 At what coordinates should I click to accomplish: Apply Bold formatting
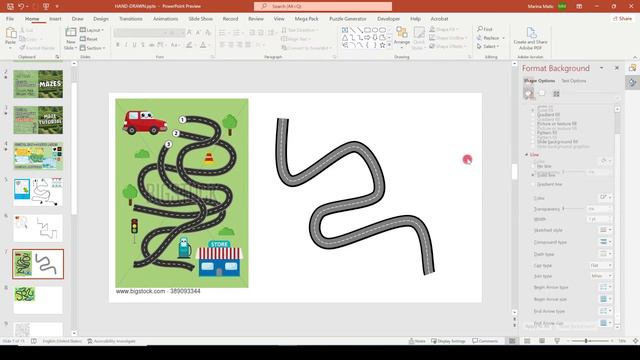[x=118, y=45]
